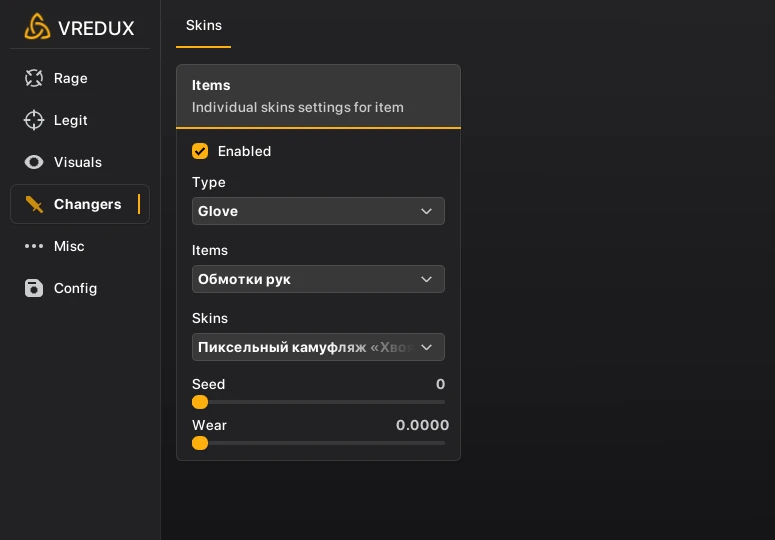Click the Wear slider handle
Image resolution: width=775 pixels, height=540 pixels.
coord(200,443)
